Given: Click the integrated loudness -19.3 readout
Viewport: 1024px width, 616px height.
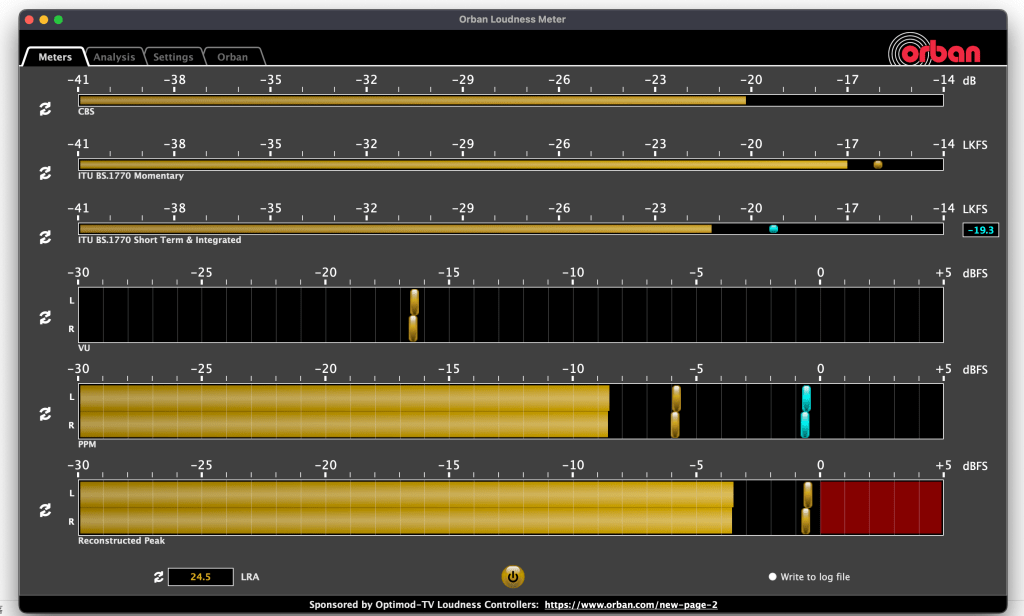Looking at the screenshot, I should click(980, 230).
